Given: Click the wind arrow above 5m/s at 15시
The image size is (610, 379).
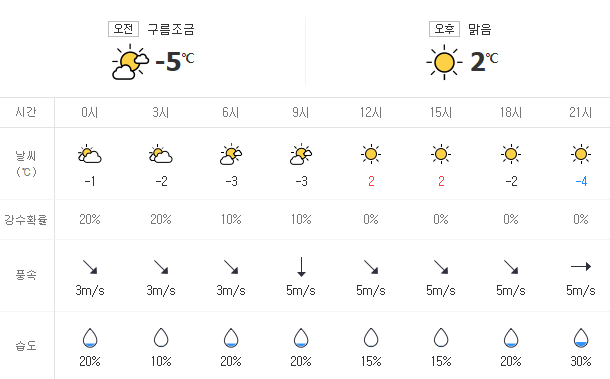Looking at the screenshot, I should point(441,267).
